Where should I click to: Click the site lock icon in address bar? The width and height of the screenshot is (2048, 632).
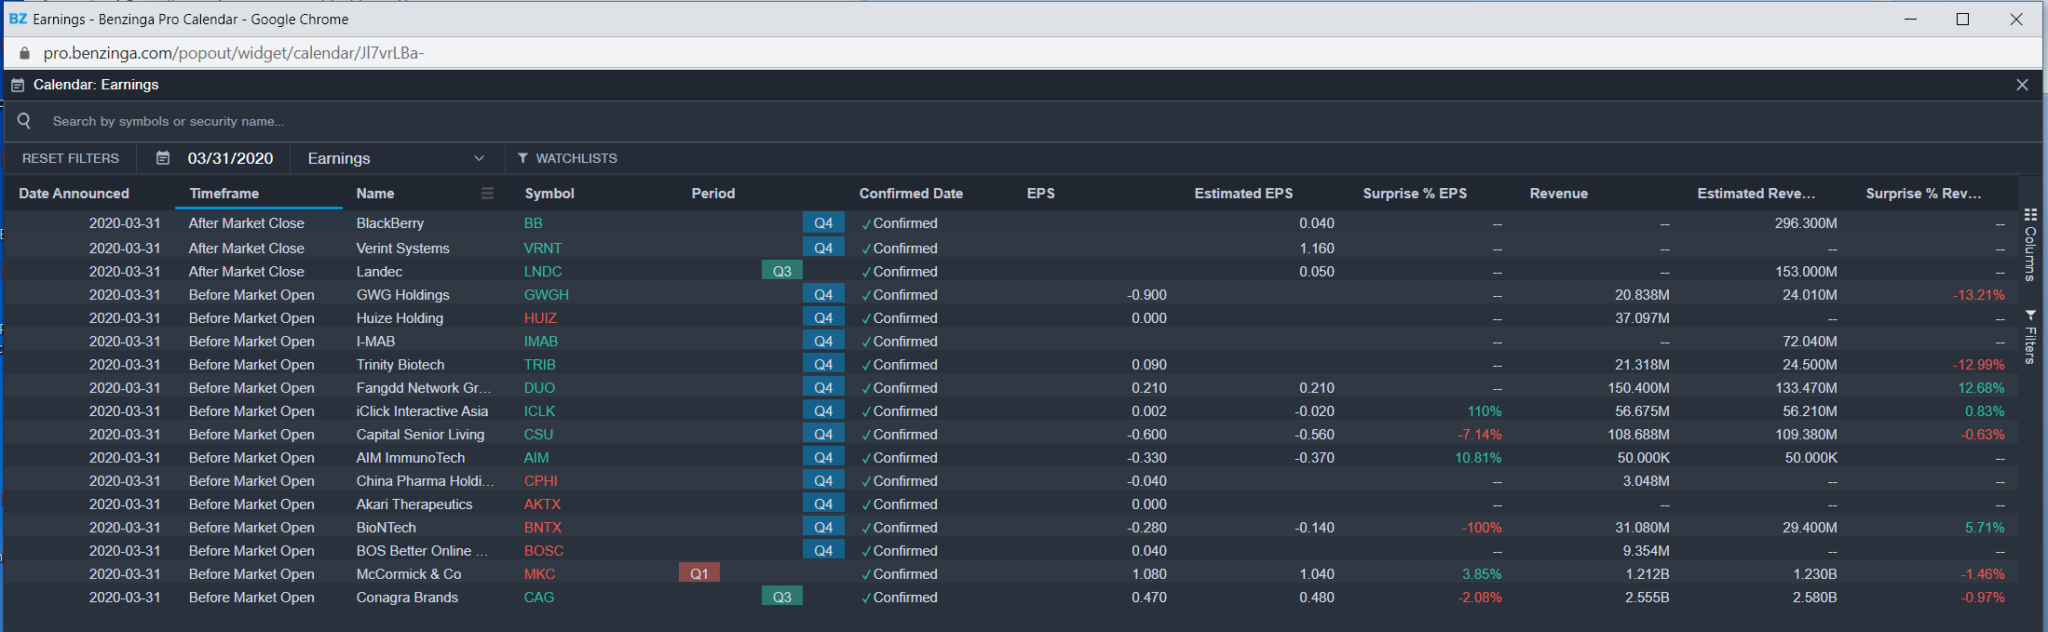[25, 53]
